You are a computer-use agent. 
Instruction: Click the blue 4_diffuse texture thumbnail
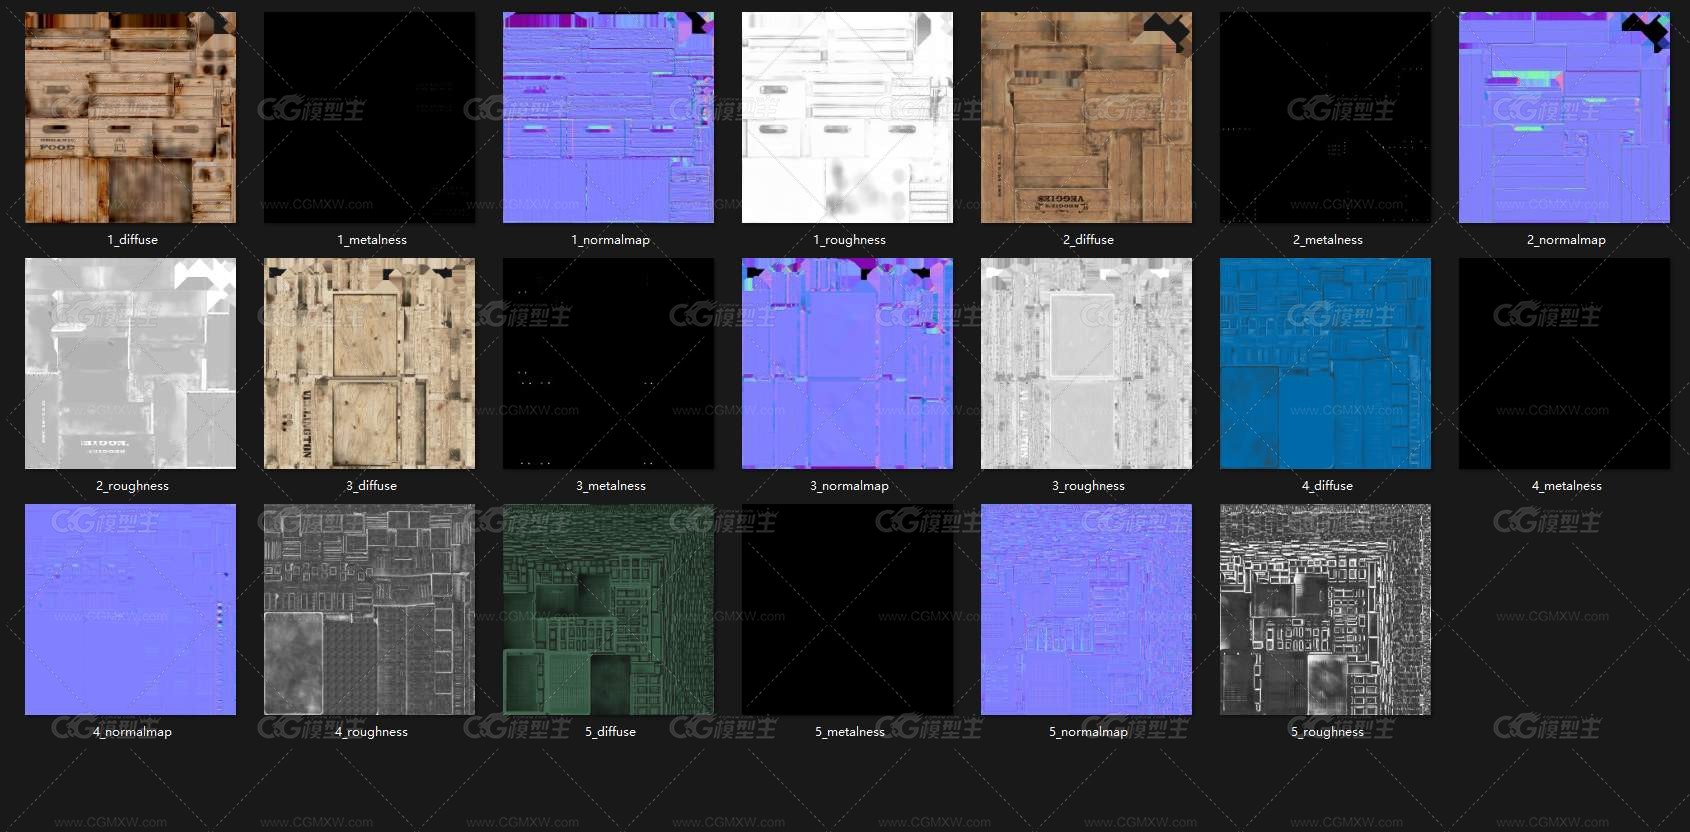click(x=1325, y=363)
